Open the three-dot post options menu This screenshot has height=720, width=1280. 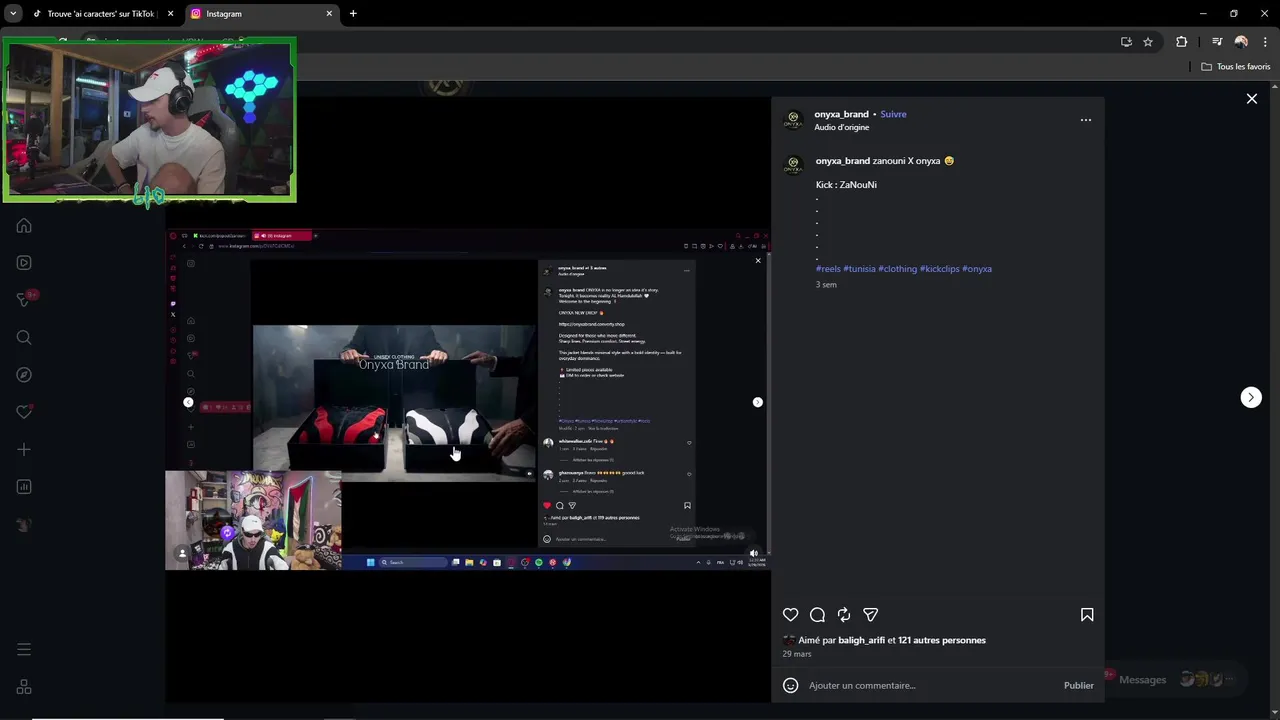1086,120
